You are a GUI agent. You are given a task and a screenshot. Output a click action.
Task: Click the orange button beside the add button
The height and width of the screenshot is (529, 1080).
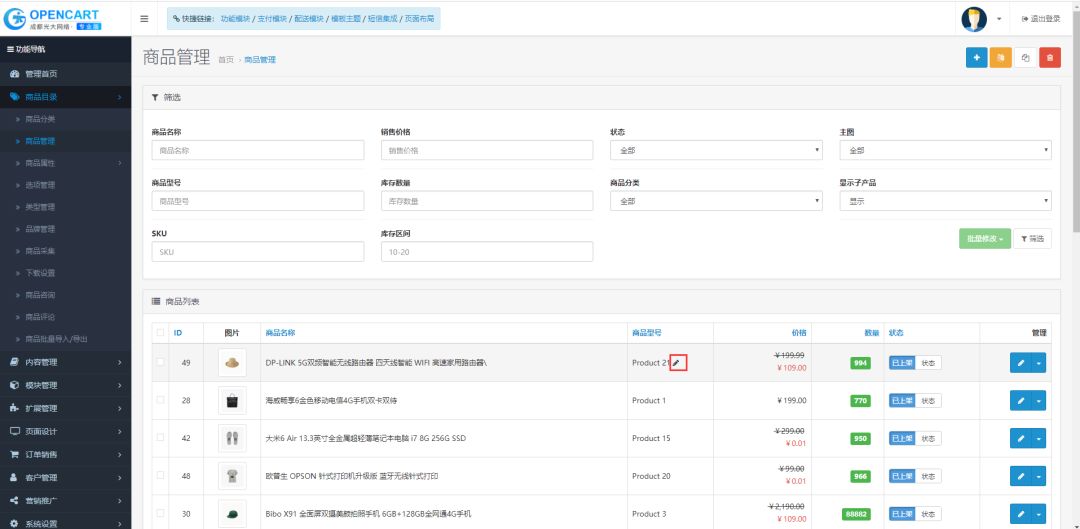(x=1000, y=58)
